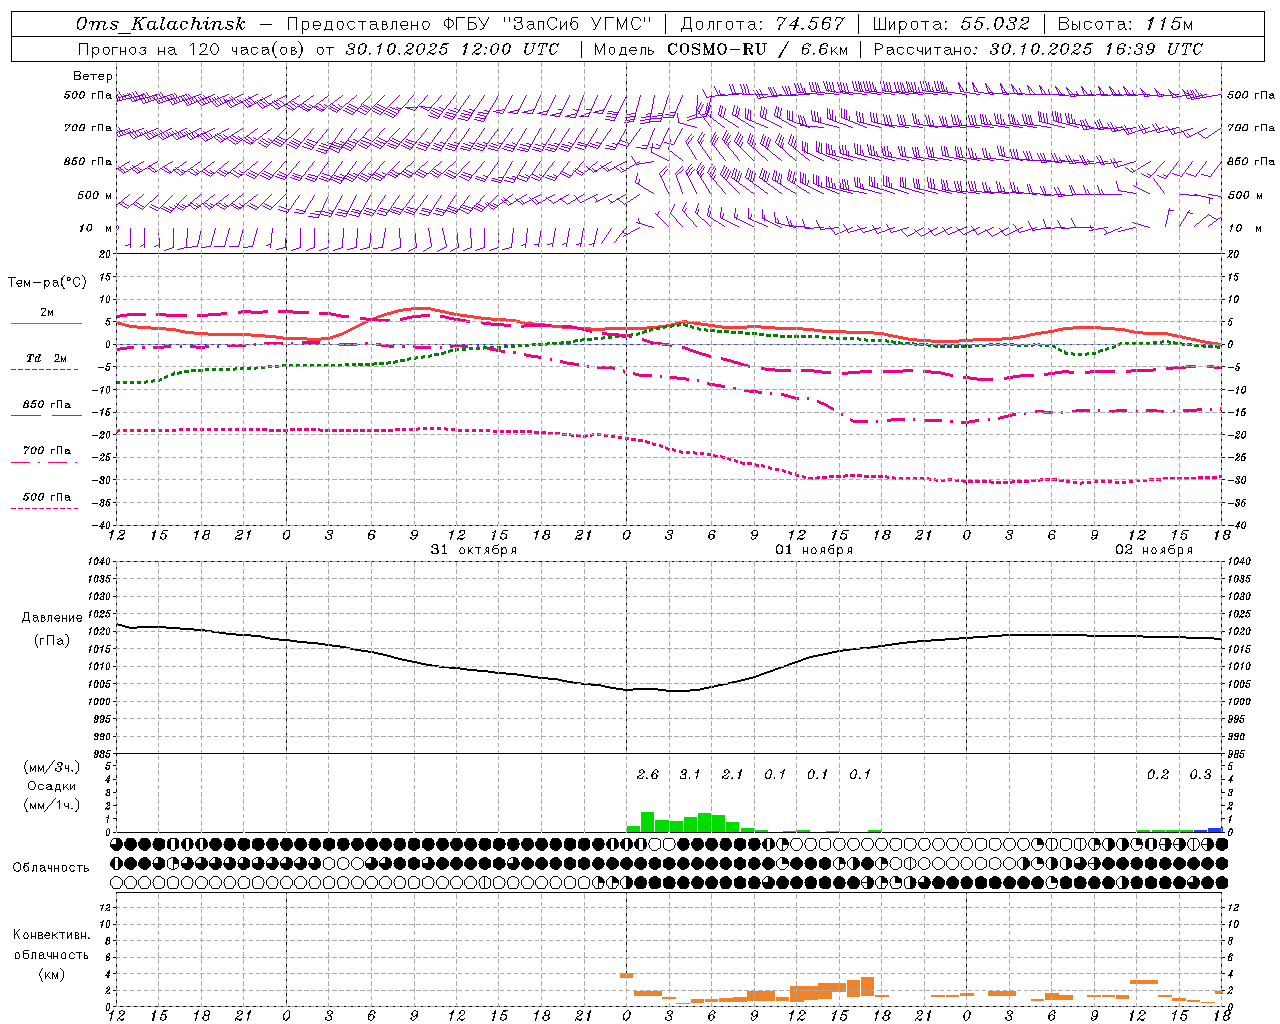Click the red 2м legend line sample
The height and width of the screenshot is (1024, 1280).
pos(46,324)
